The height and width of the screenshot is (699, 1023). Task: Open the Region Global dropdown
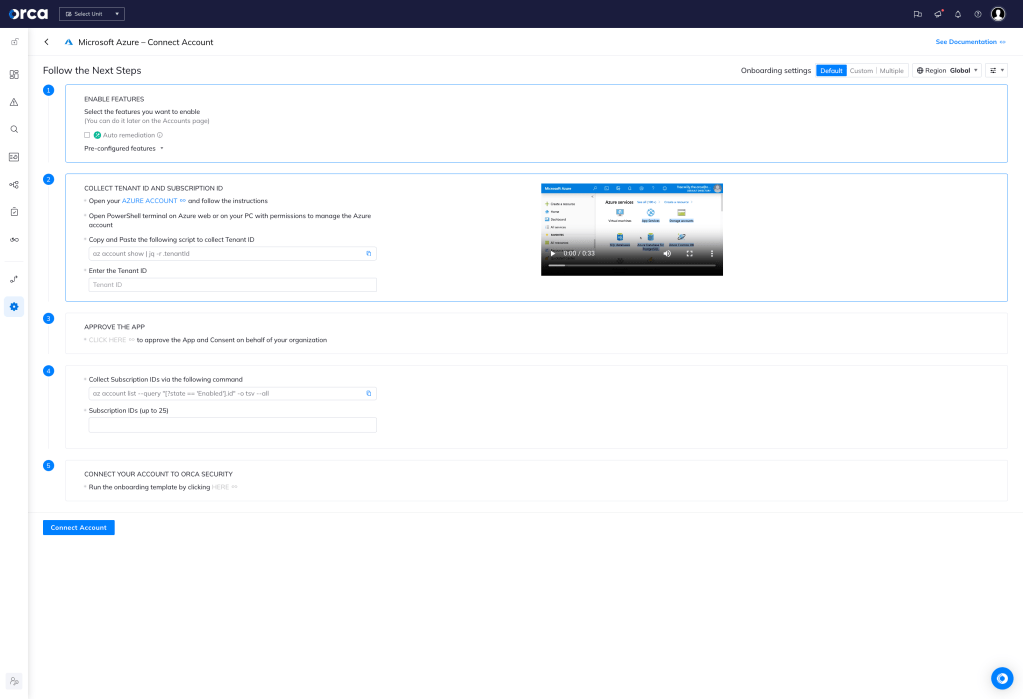point(946,70)
